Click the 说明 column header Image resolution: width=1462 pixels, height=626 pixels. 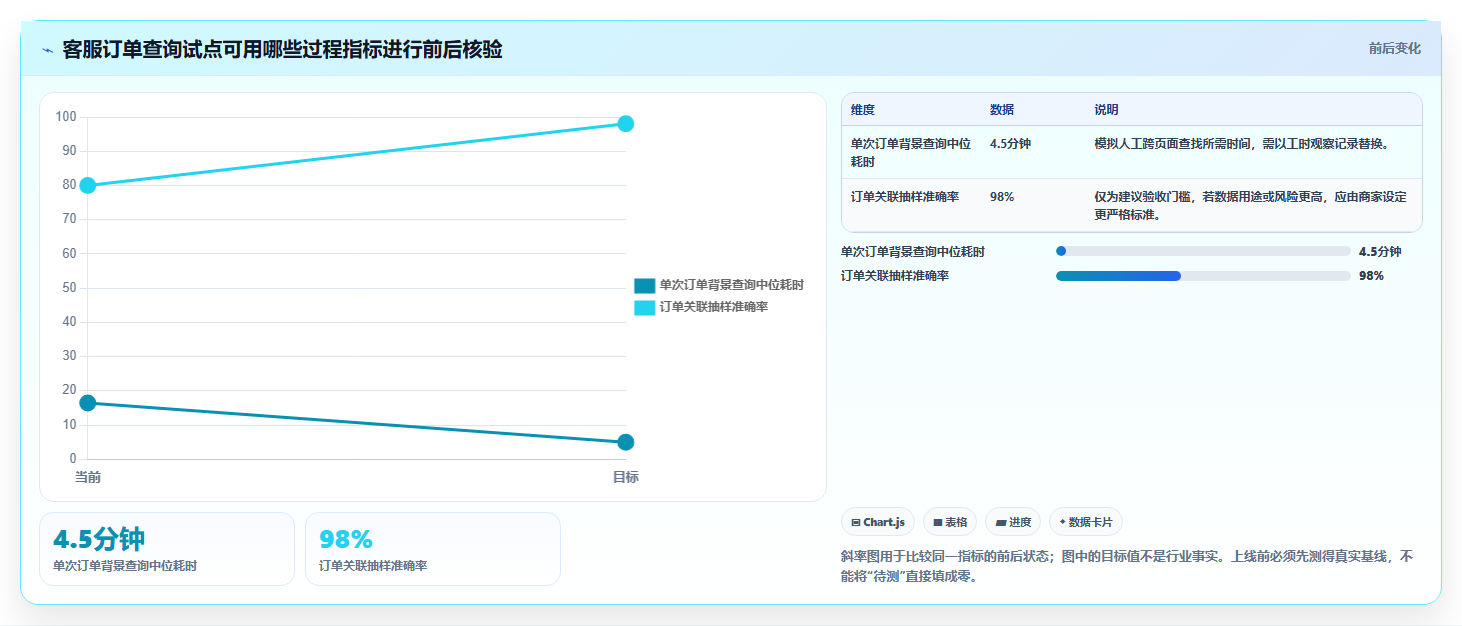point(1106,110)
